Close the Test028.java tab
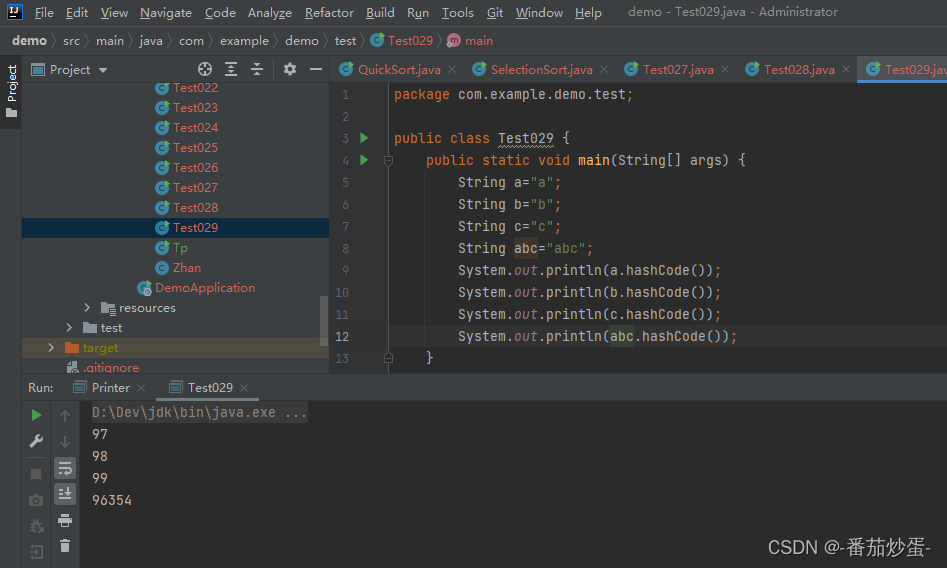Screen dimensions: 947x568 click(846, 69)
